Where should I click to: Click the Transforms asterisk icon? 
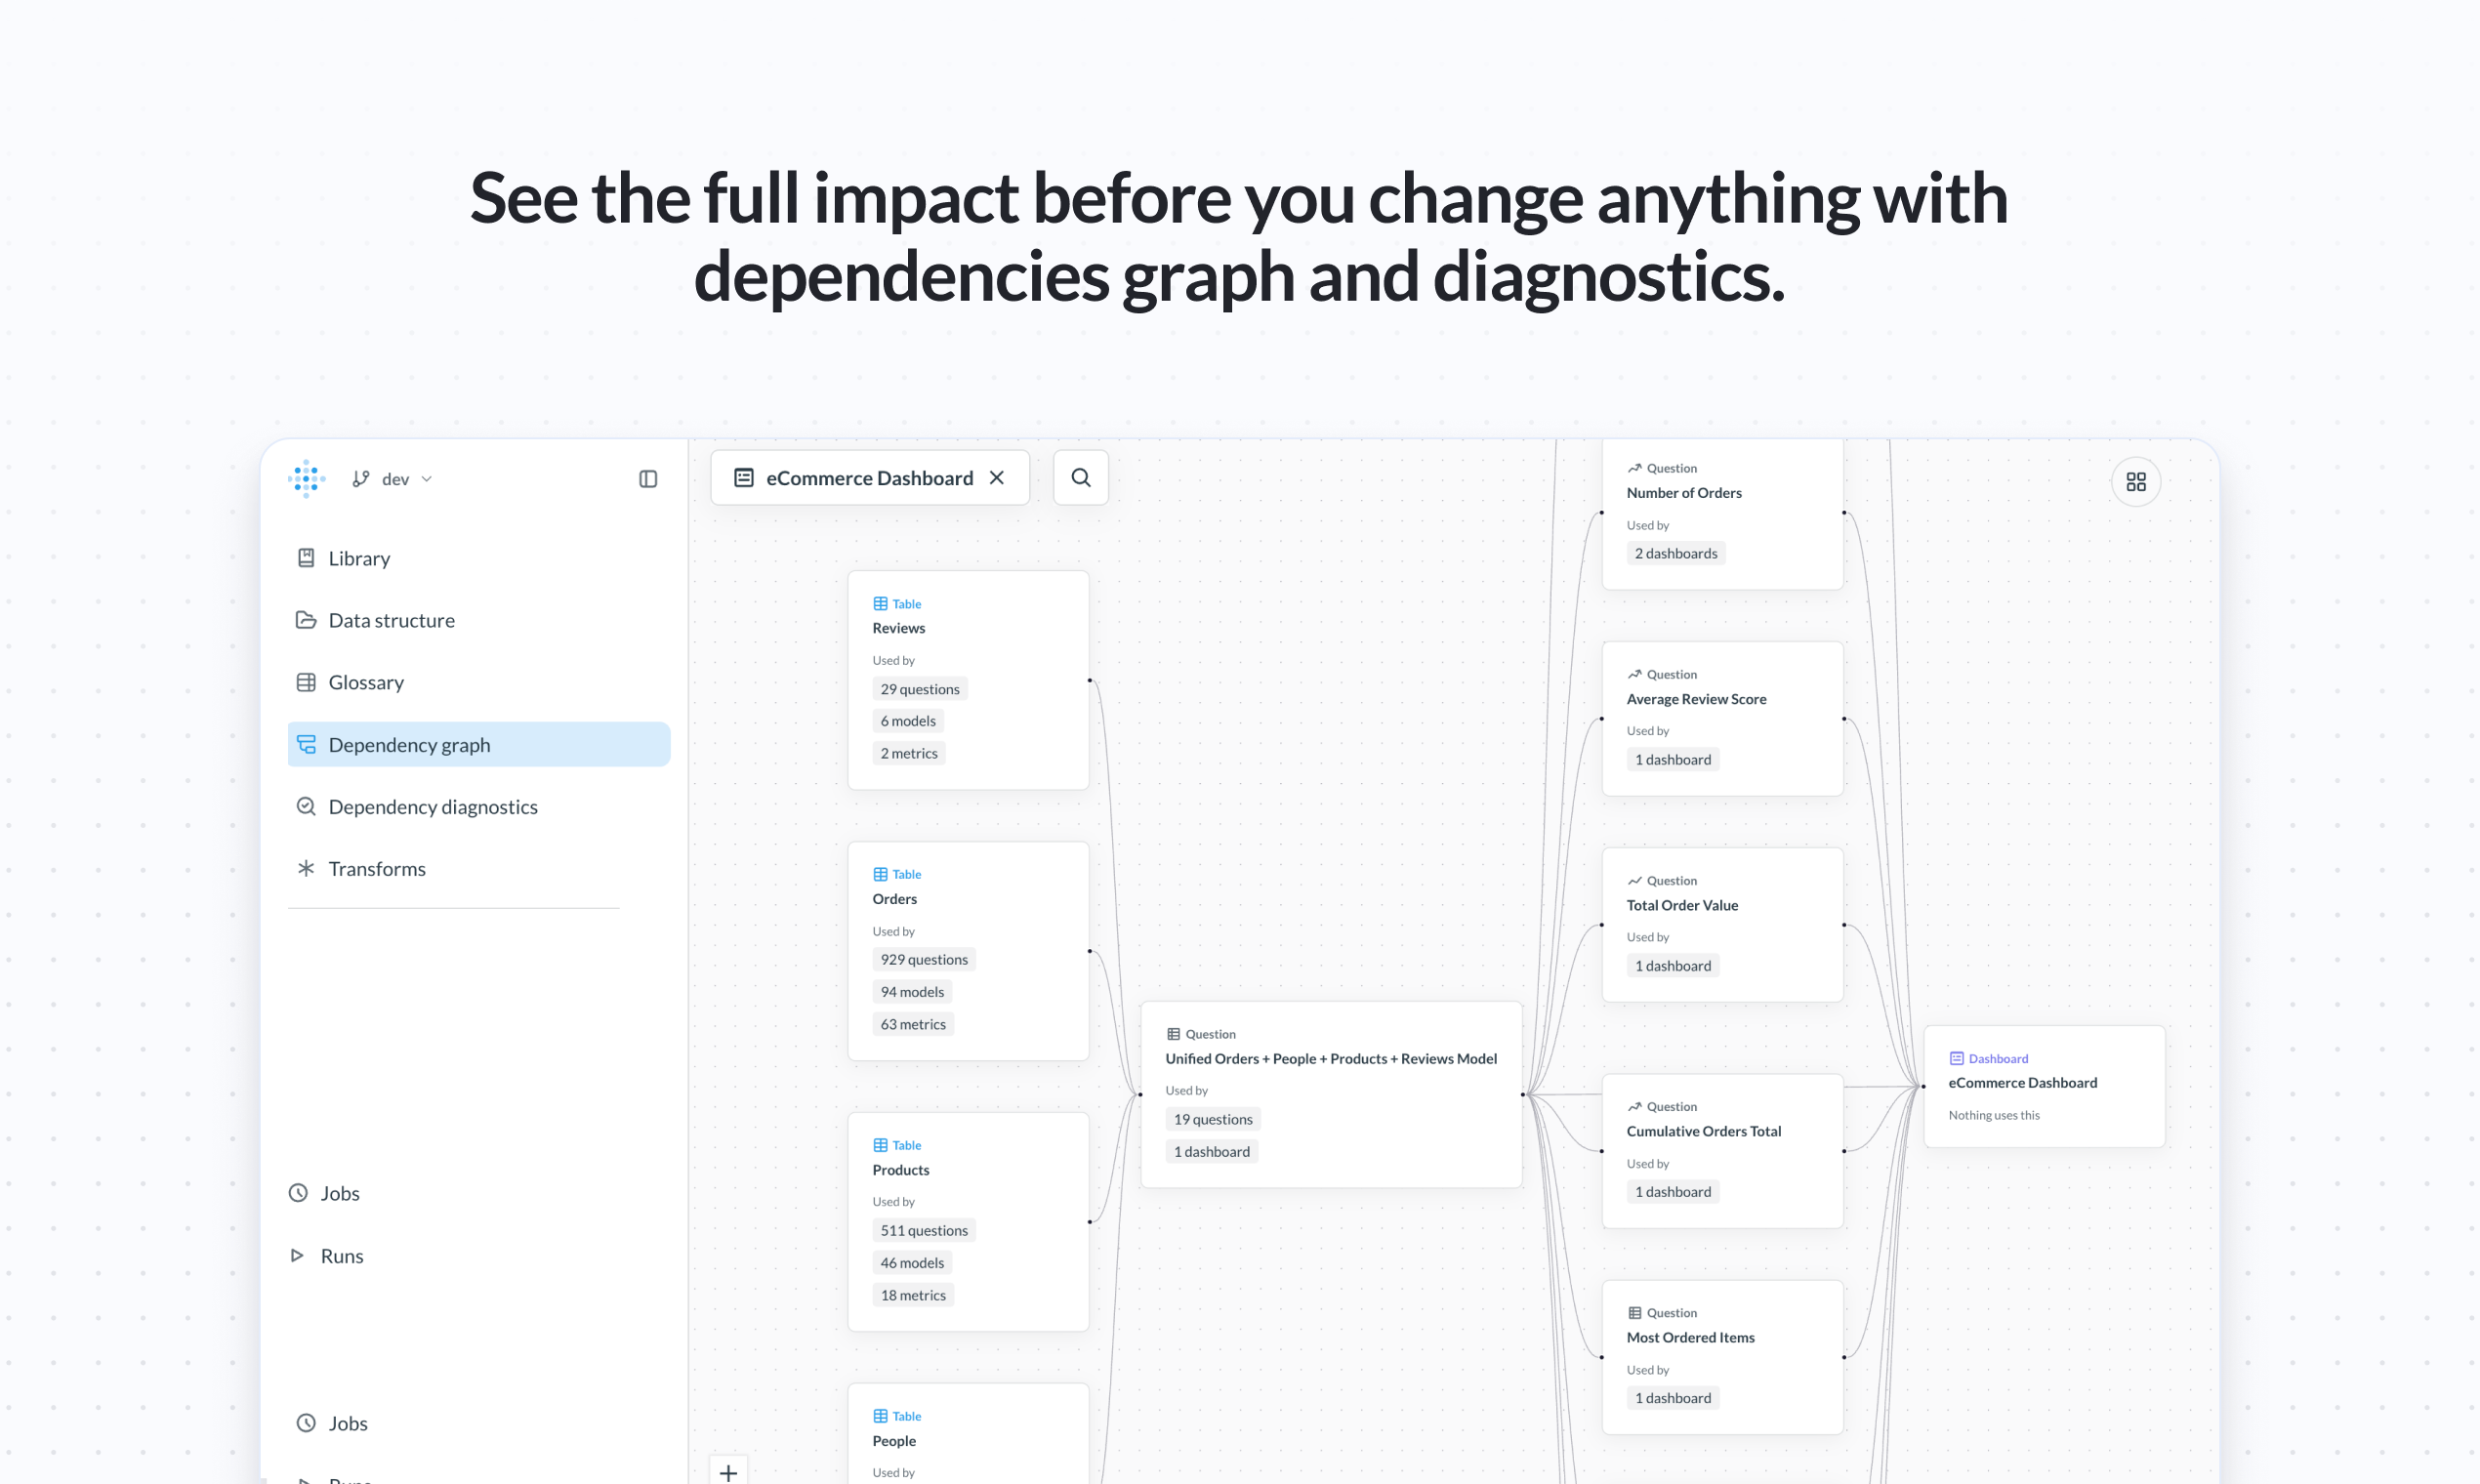click(x=306, y=868)
